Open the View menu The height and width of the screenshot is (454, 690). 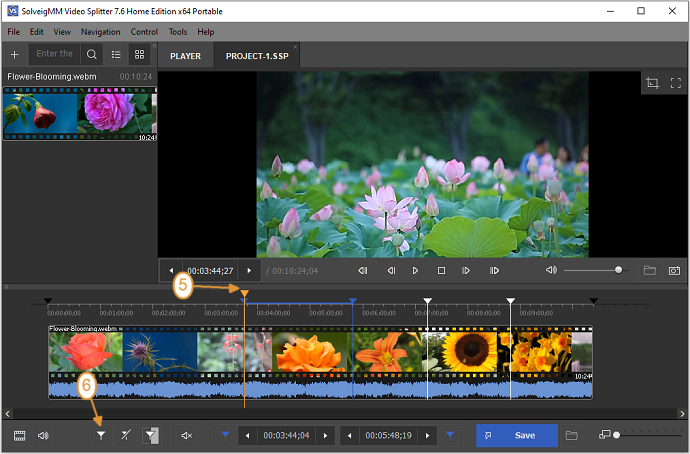coord(62,32)
